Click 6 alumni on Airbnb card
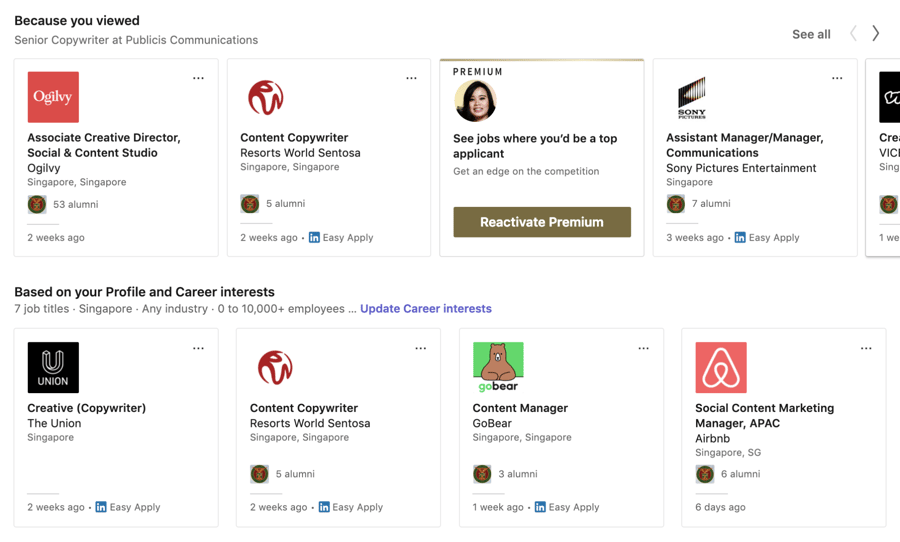The height and width of the screenshot is (542, 900). click(740, 474)
